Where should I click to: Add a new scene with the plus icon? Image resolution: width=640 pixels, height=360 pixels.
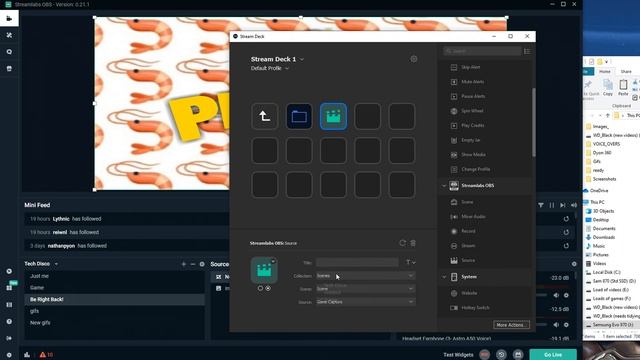point(183,264)
